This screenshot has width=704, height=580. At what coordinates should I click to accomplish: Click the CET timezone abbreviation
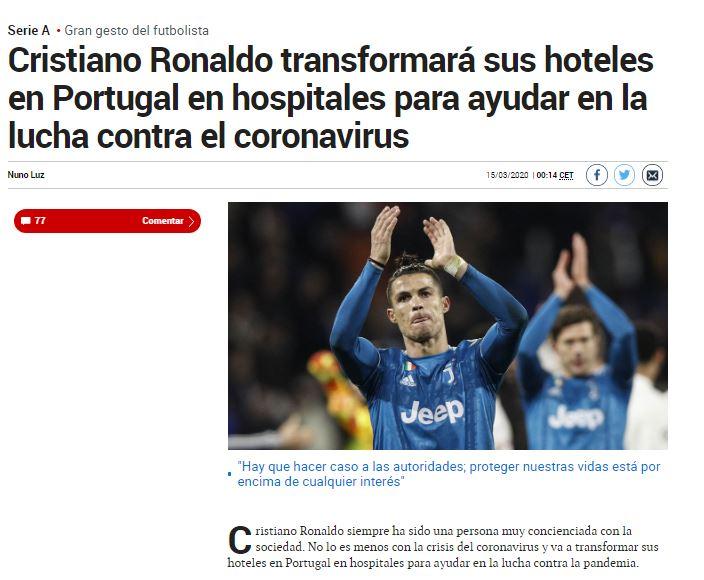(x=567, y=175)
